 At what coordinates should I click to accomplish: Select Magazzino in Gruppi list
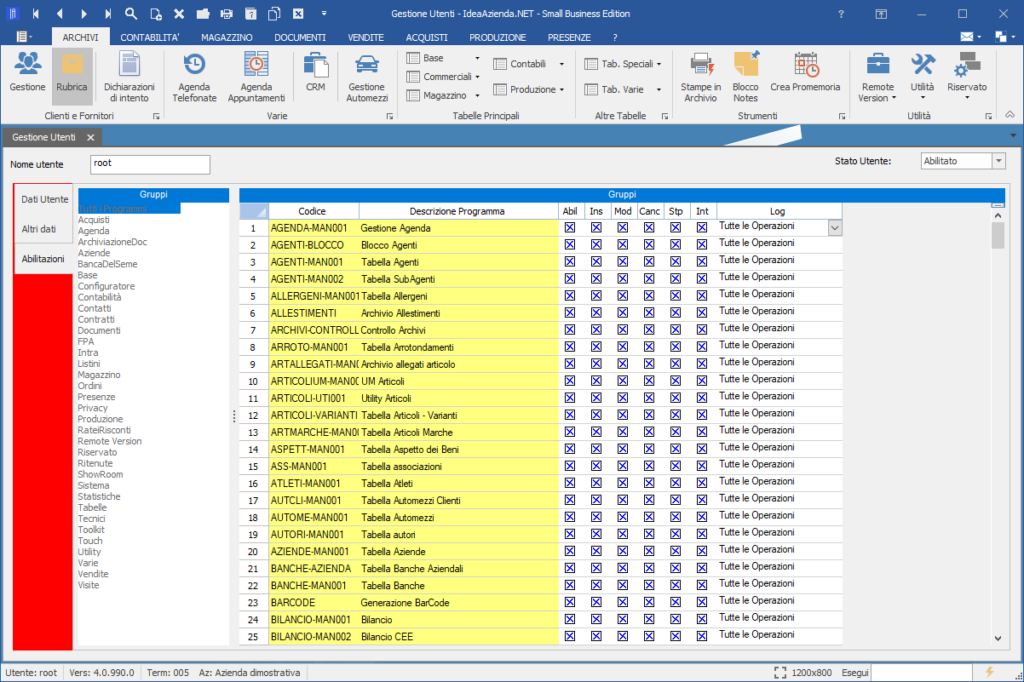[x=99, y=375]
